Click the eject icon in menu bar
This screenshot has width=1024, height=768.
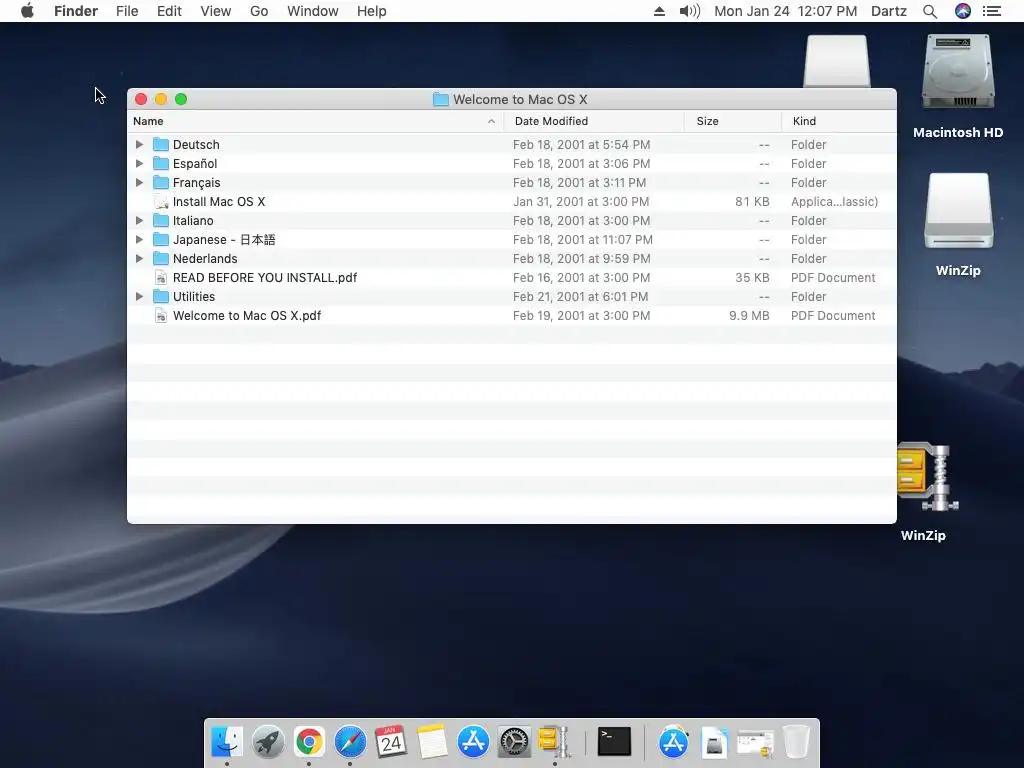tap(660, 11)
